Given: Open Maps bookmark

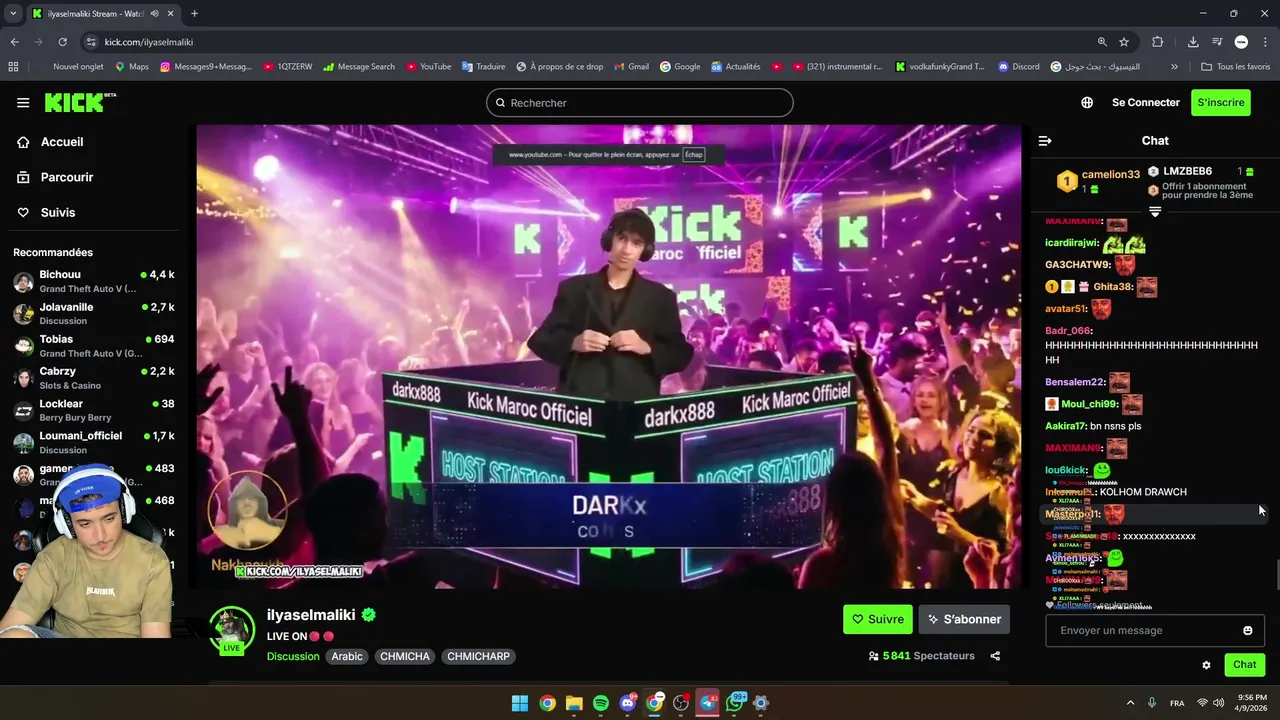Looking at the screenshot, I should (x=132, y=67).
